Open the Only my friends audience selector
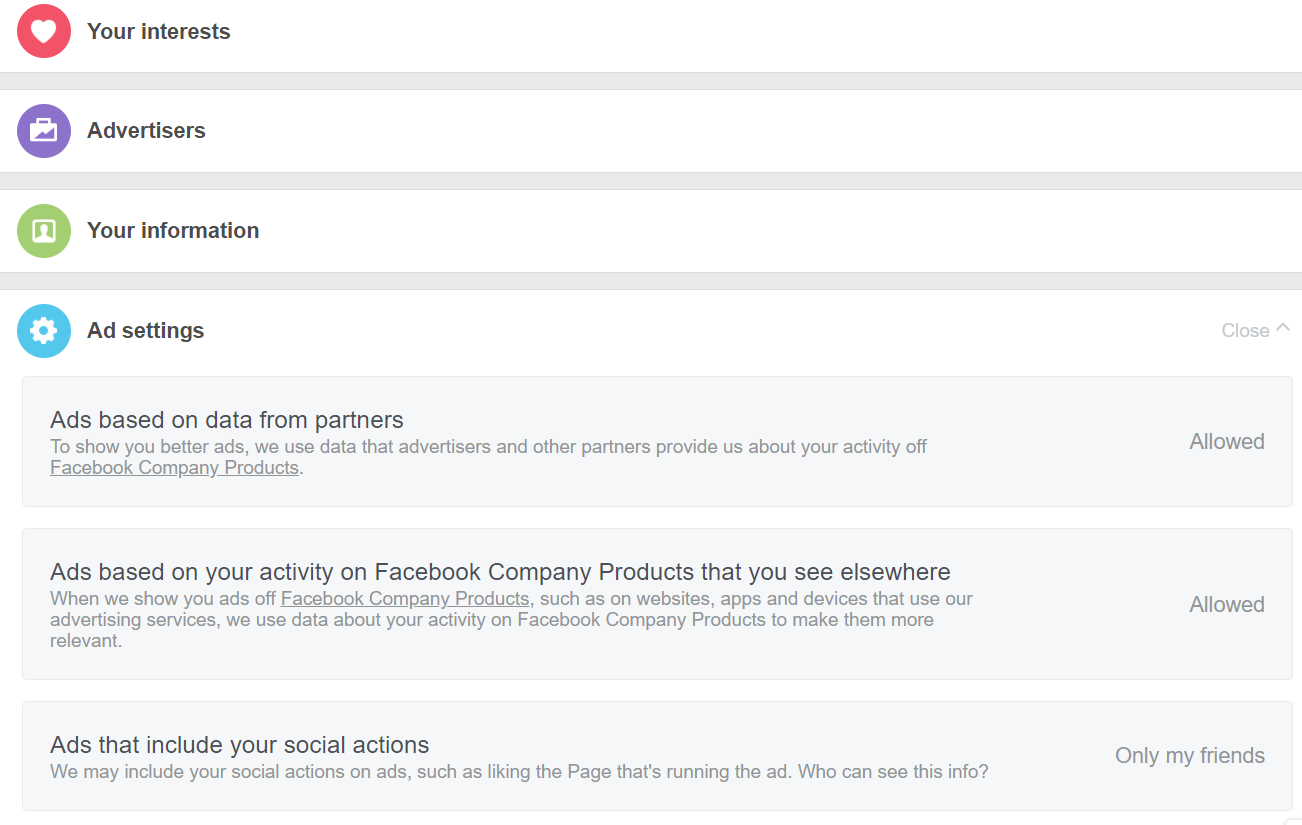Image resolution: width=1302 pixels, height=825 pixels. pyautogui.click(x=1189, y=756)
